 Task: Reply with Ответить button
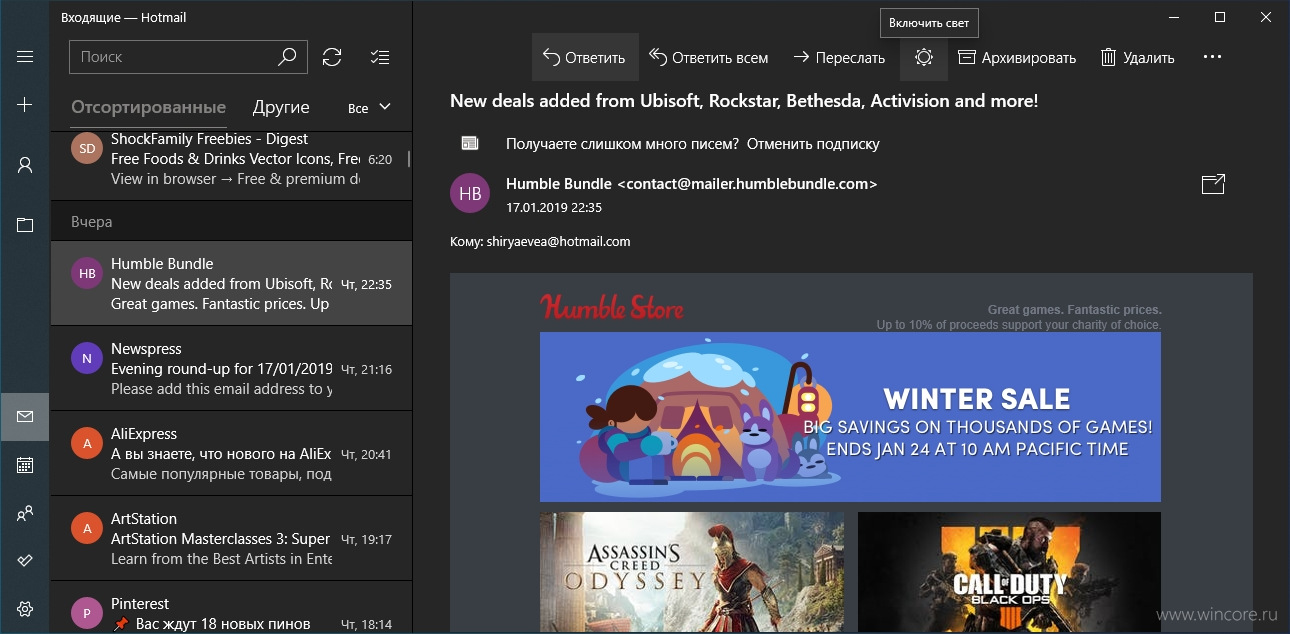(x=585, y=57)
